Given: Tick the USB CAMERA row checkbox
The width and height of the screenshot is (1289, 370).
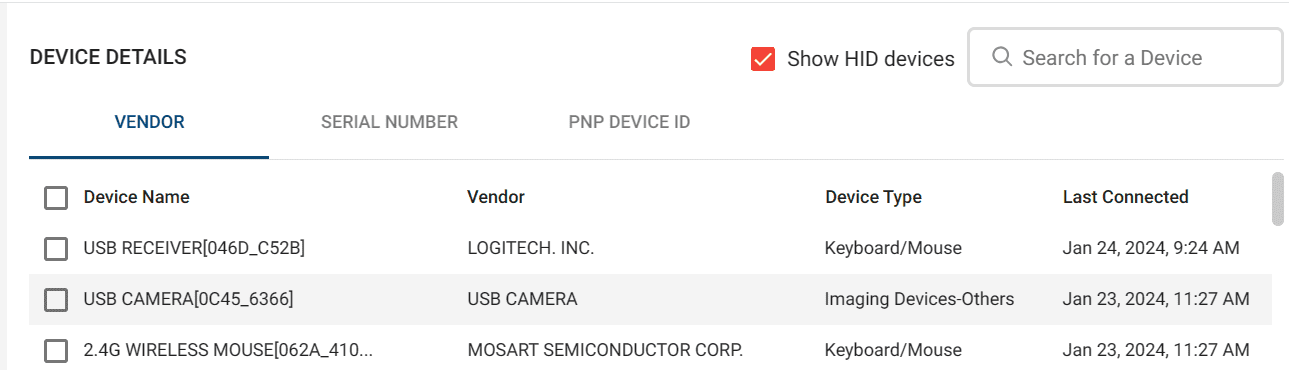Looking at the screenshot, I should point(56,299).
